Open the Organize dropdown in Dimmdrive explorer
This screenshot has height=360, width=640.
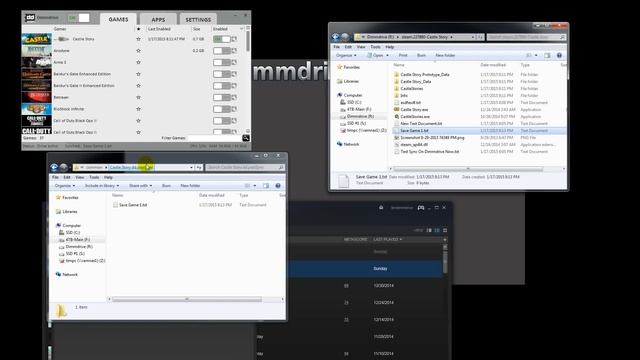(347, 55)
